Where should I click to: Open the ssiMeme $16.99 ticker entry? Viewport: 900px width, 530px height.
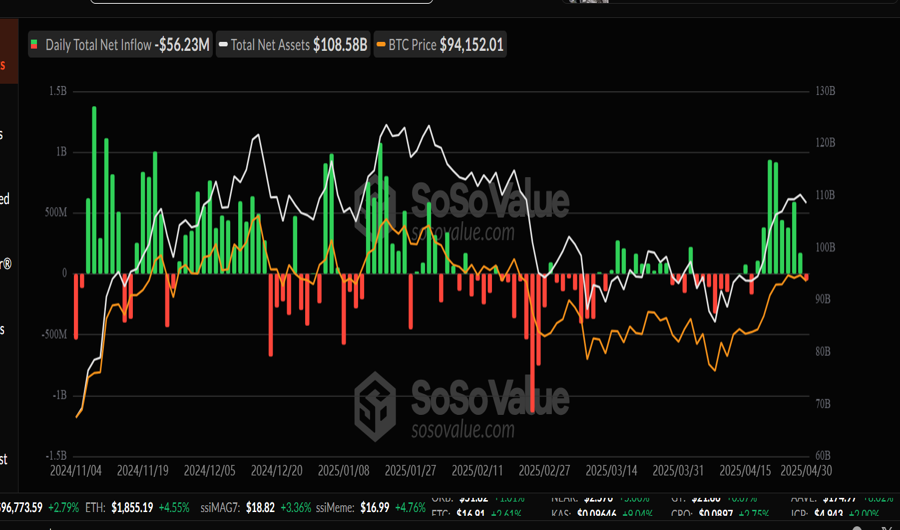[x=373, y=508]
